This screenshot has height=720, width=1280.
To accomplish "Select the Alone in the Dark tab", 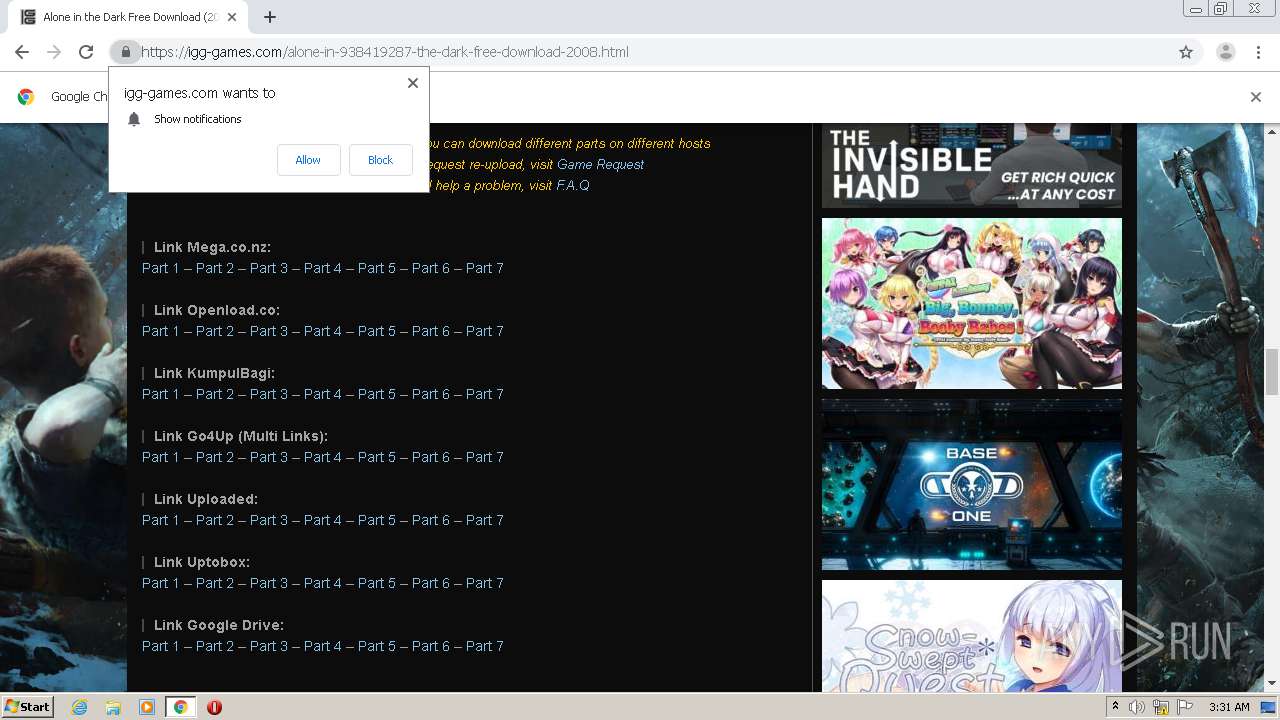I will tap(128, 17).
